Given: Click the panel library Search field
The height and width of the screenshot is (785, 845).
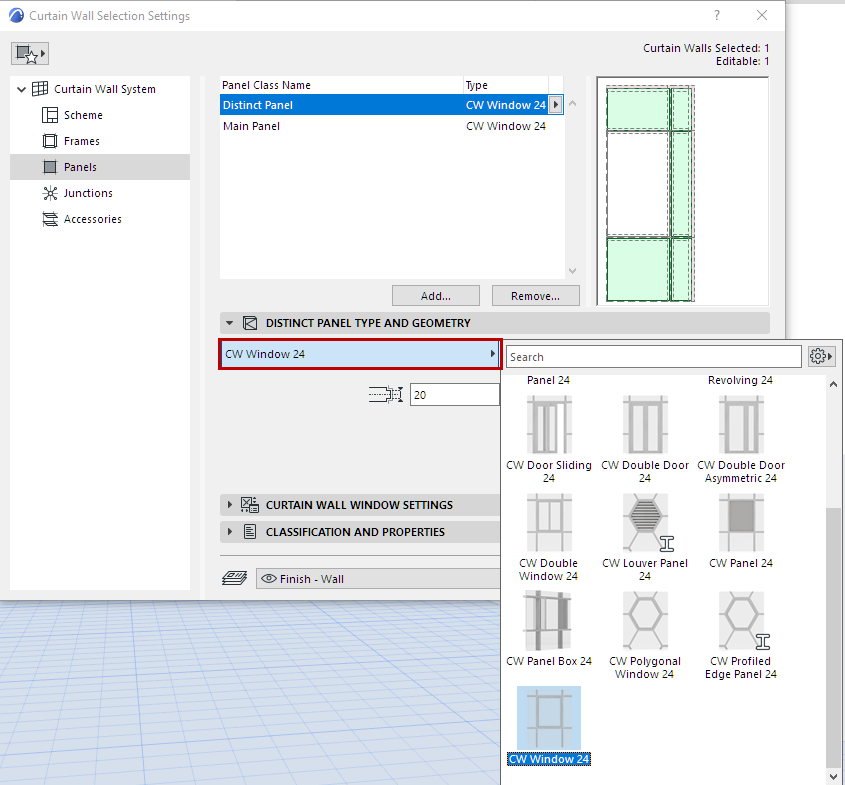Looking at the screenshot, I should point(654,357).
